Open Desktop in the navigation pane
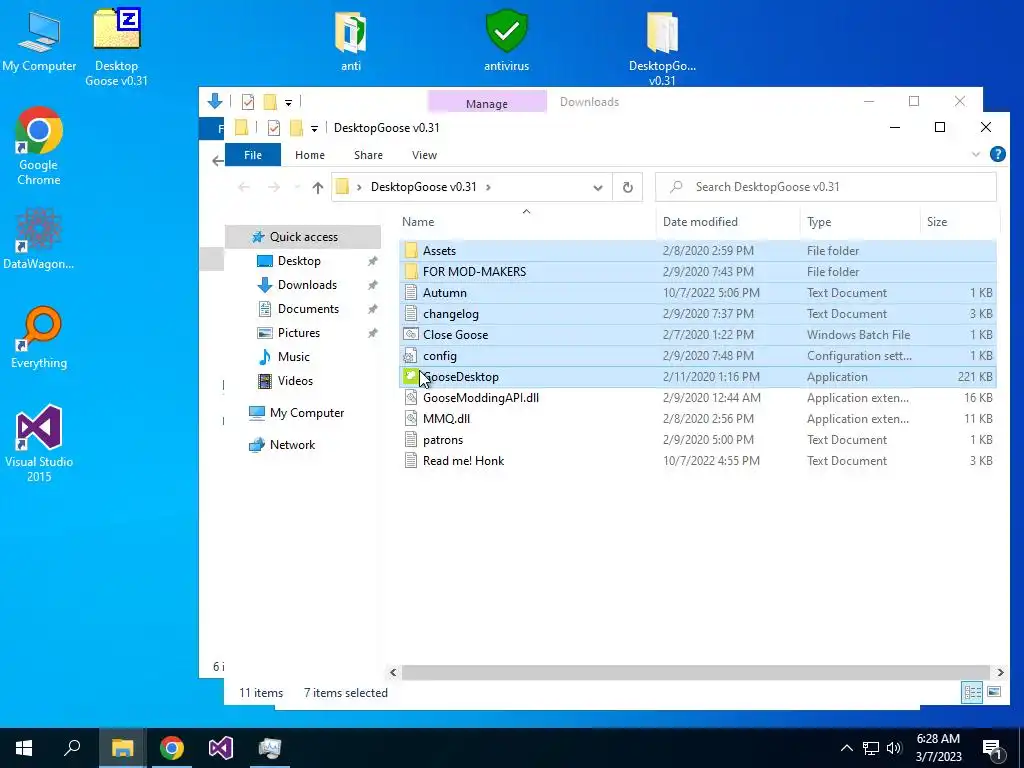Image resolution: width=1024 pixels, height=768 pixels. click(298, 261)
